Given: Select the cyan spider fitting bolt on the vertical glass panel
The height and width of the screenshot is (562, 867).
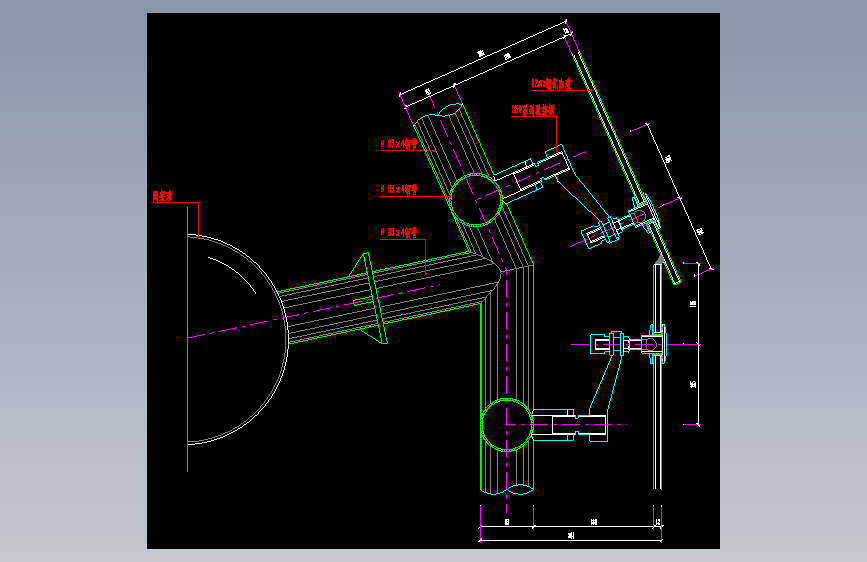Looking at the screenshot, I should [628, 345].
